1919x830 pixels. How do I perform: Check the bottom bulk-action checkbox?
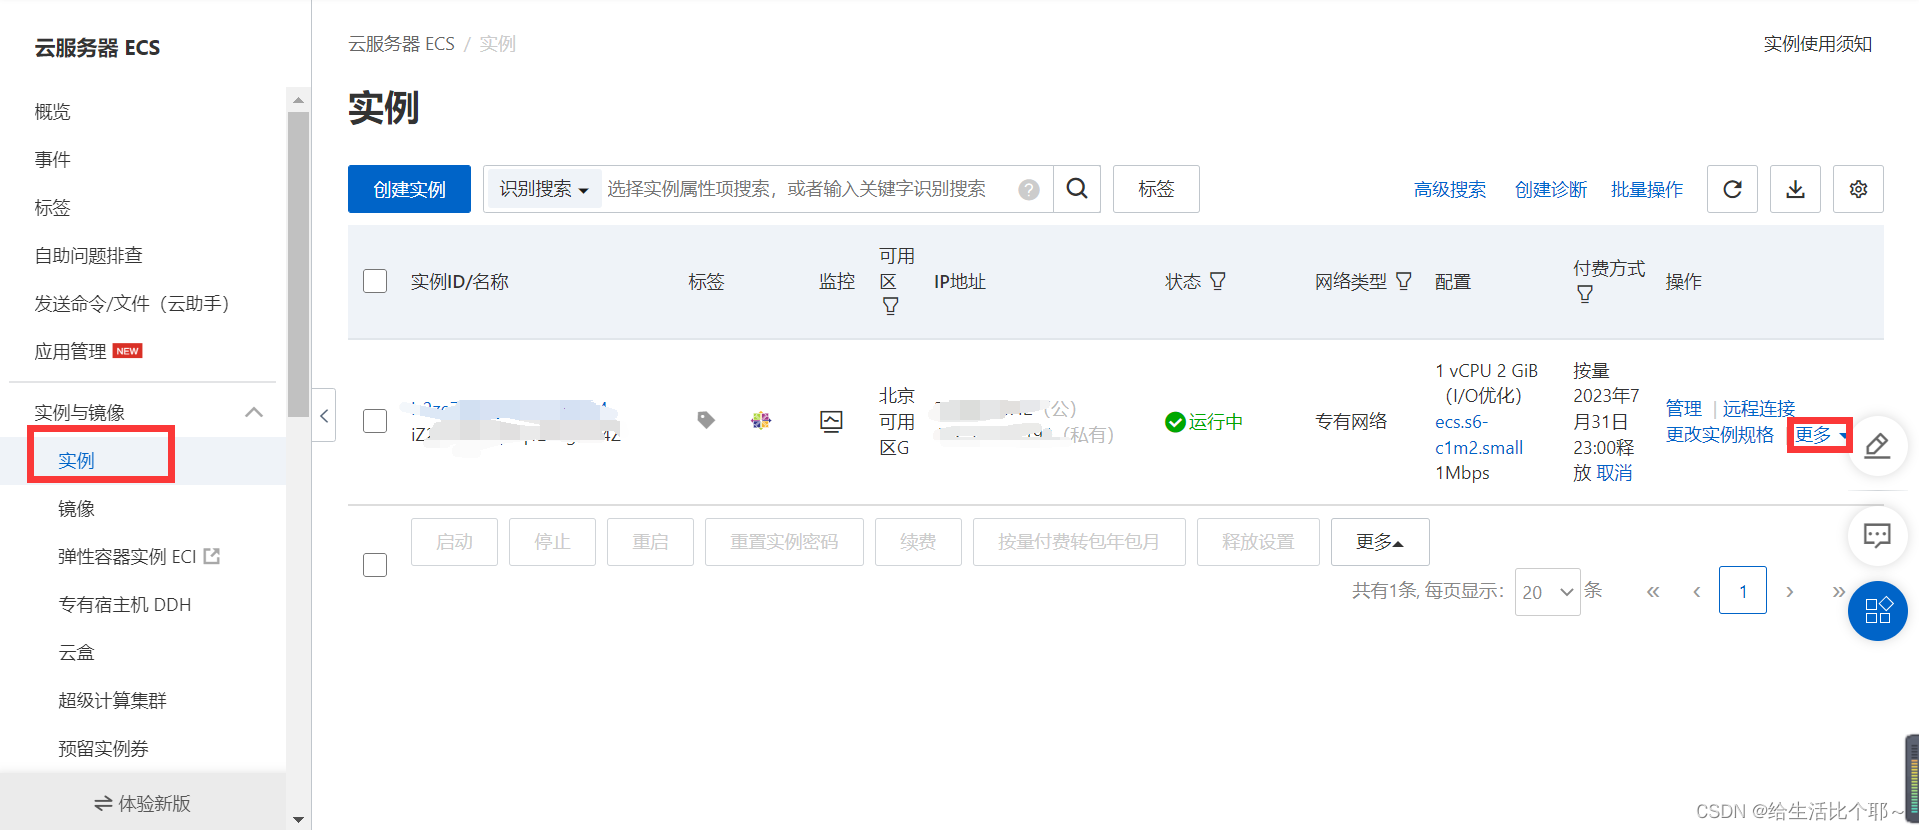(375, 565)
